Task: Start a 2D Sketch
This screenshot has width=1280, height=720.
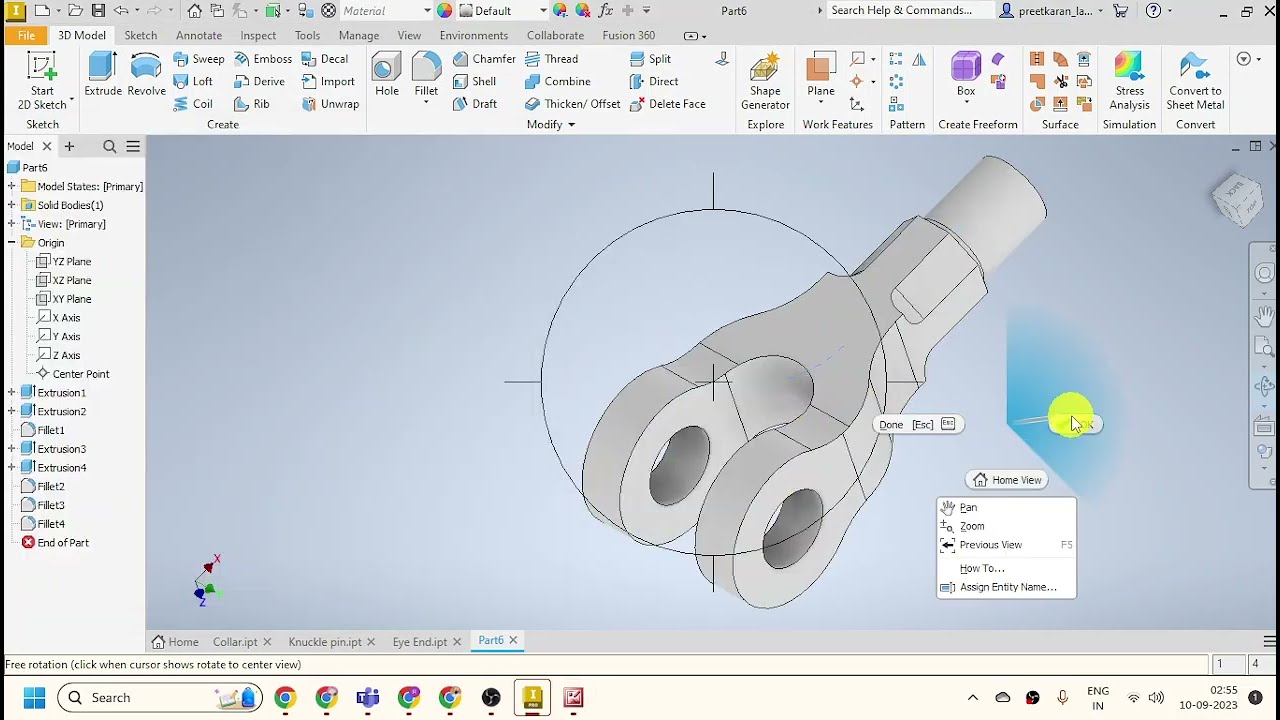Action: click(42, 82)
